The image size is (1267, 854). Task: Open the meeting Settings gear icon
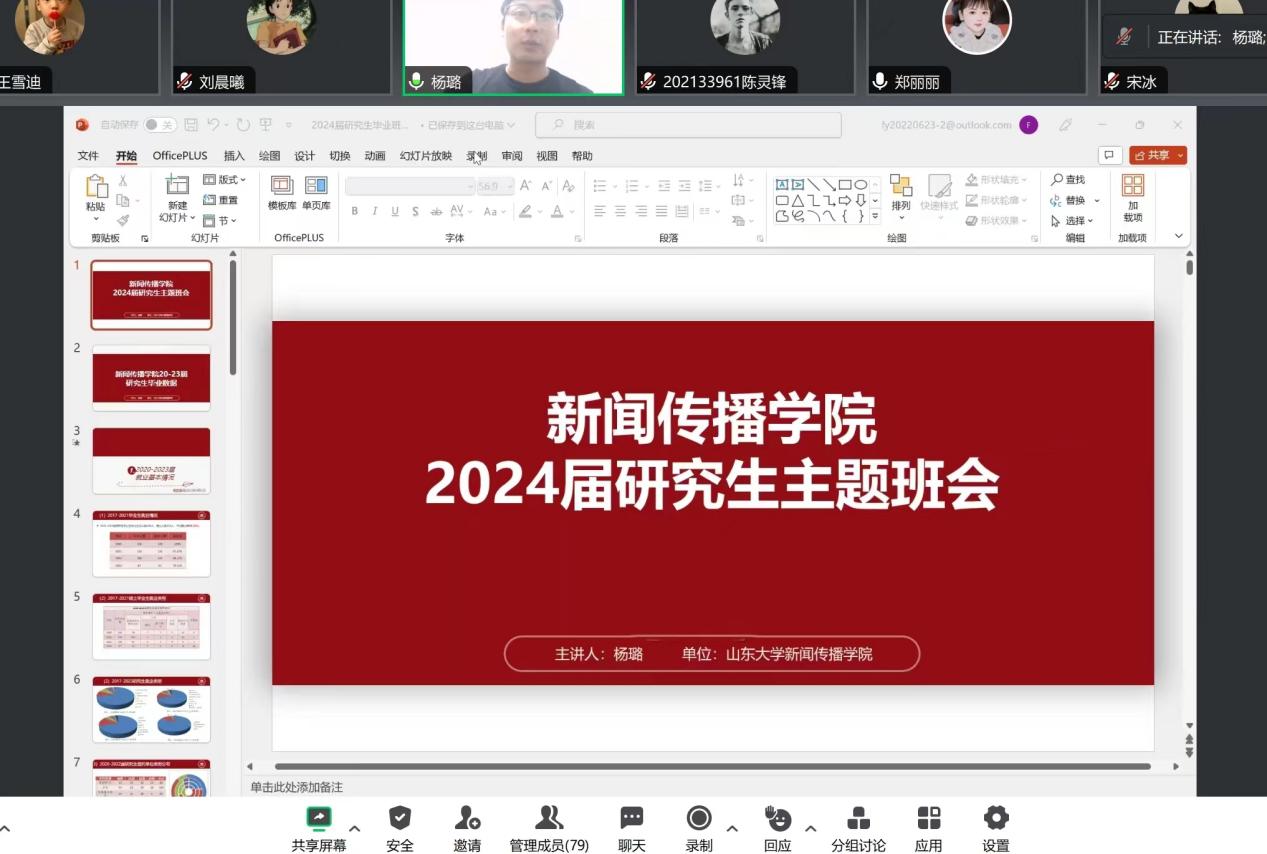996,819
